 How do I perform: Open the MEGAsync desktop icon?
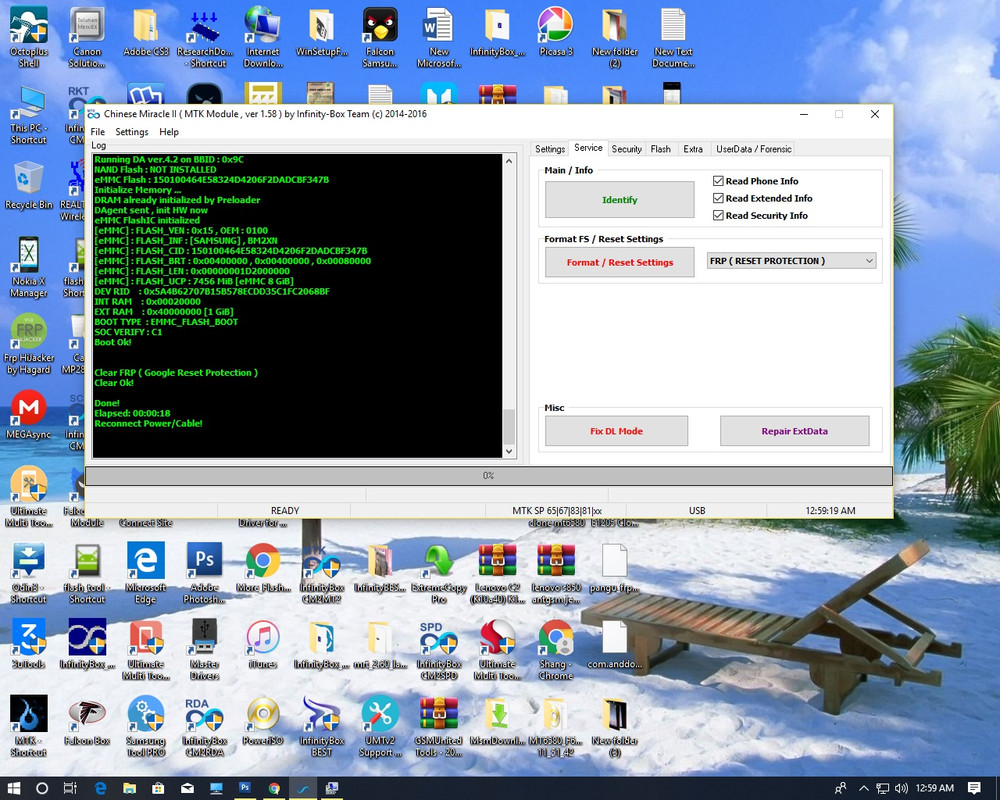tap(29, 414)
